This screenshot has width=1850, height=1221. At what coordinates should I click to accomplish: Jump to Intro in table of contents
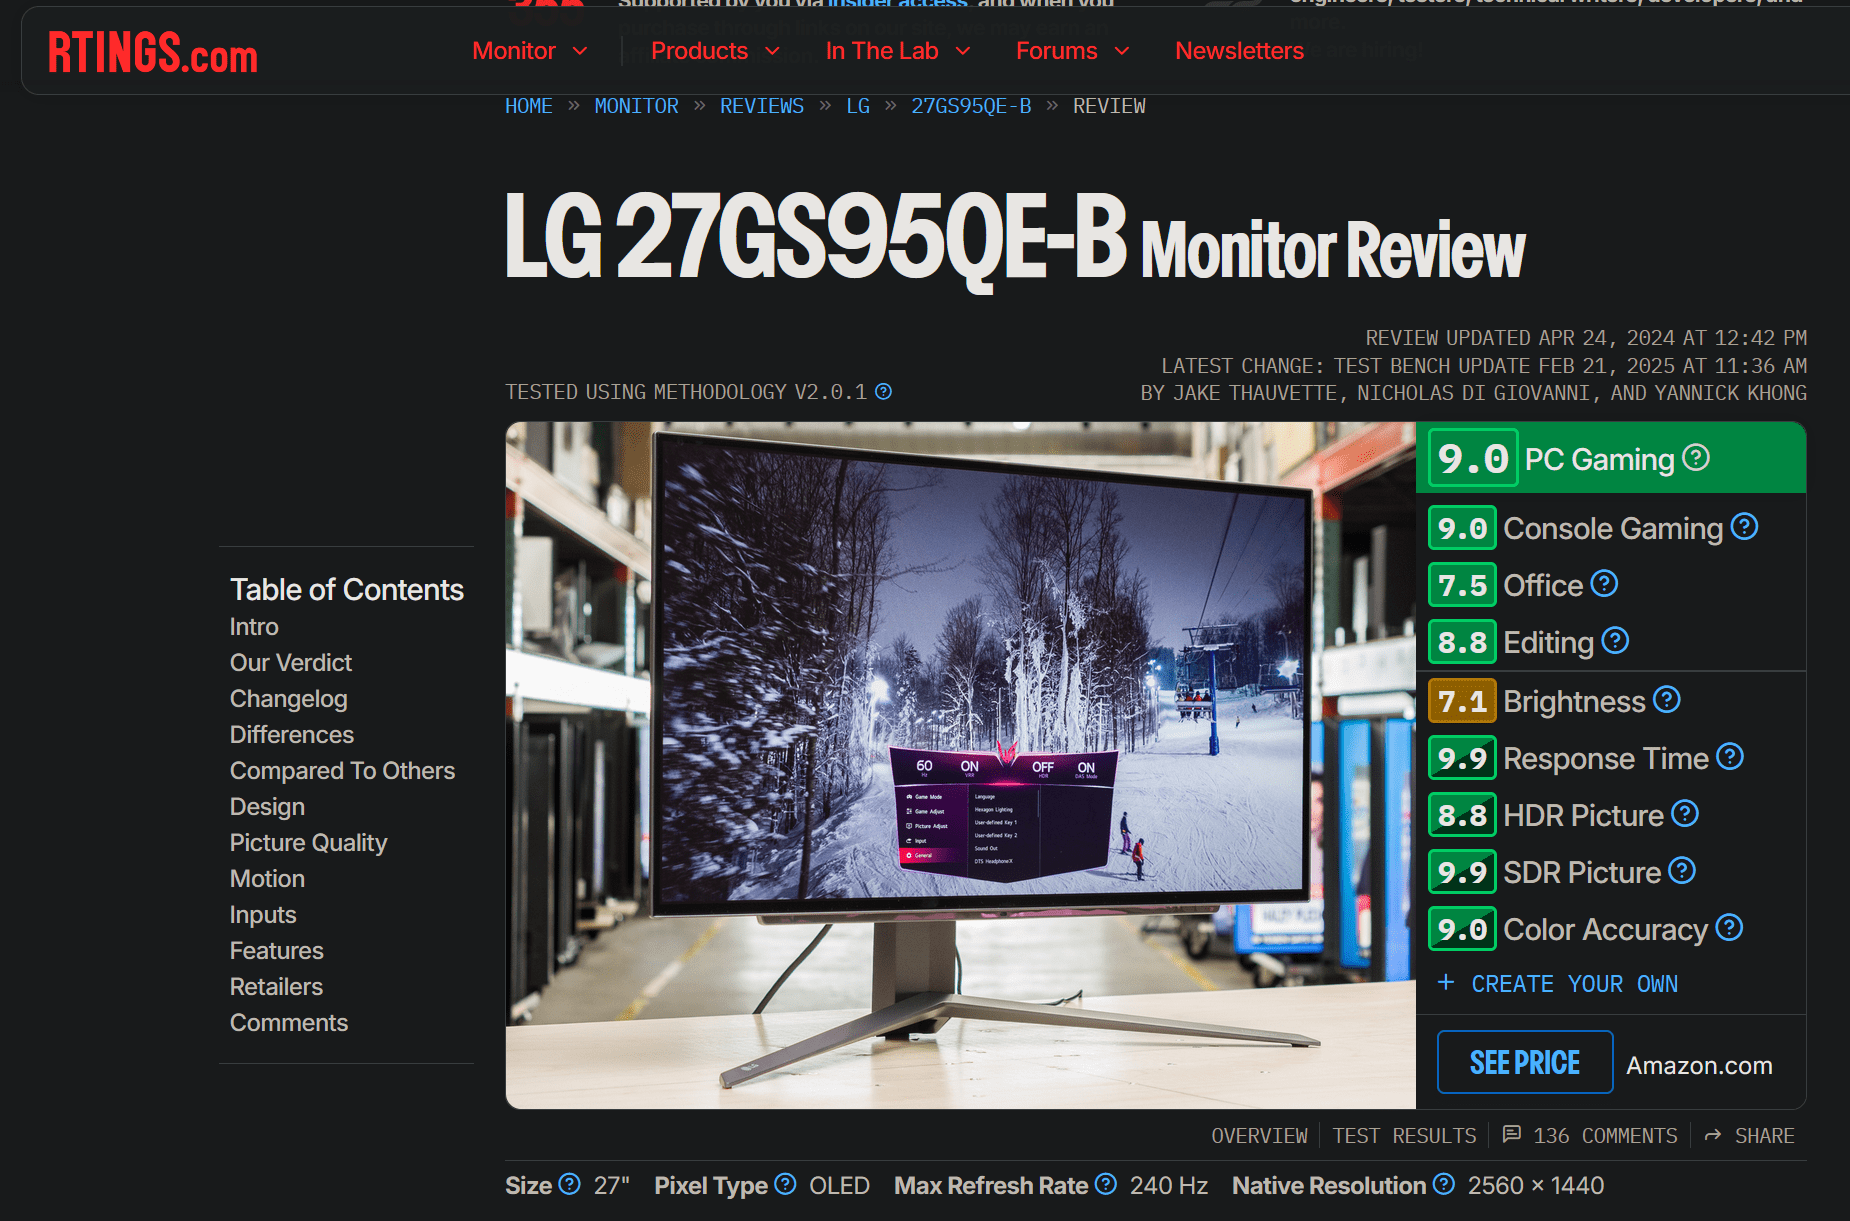(x=254, y=627)
